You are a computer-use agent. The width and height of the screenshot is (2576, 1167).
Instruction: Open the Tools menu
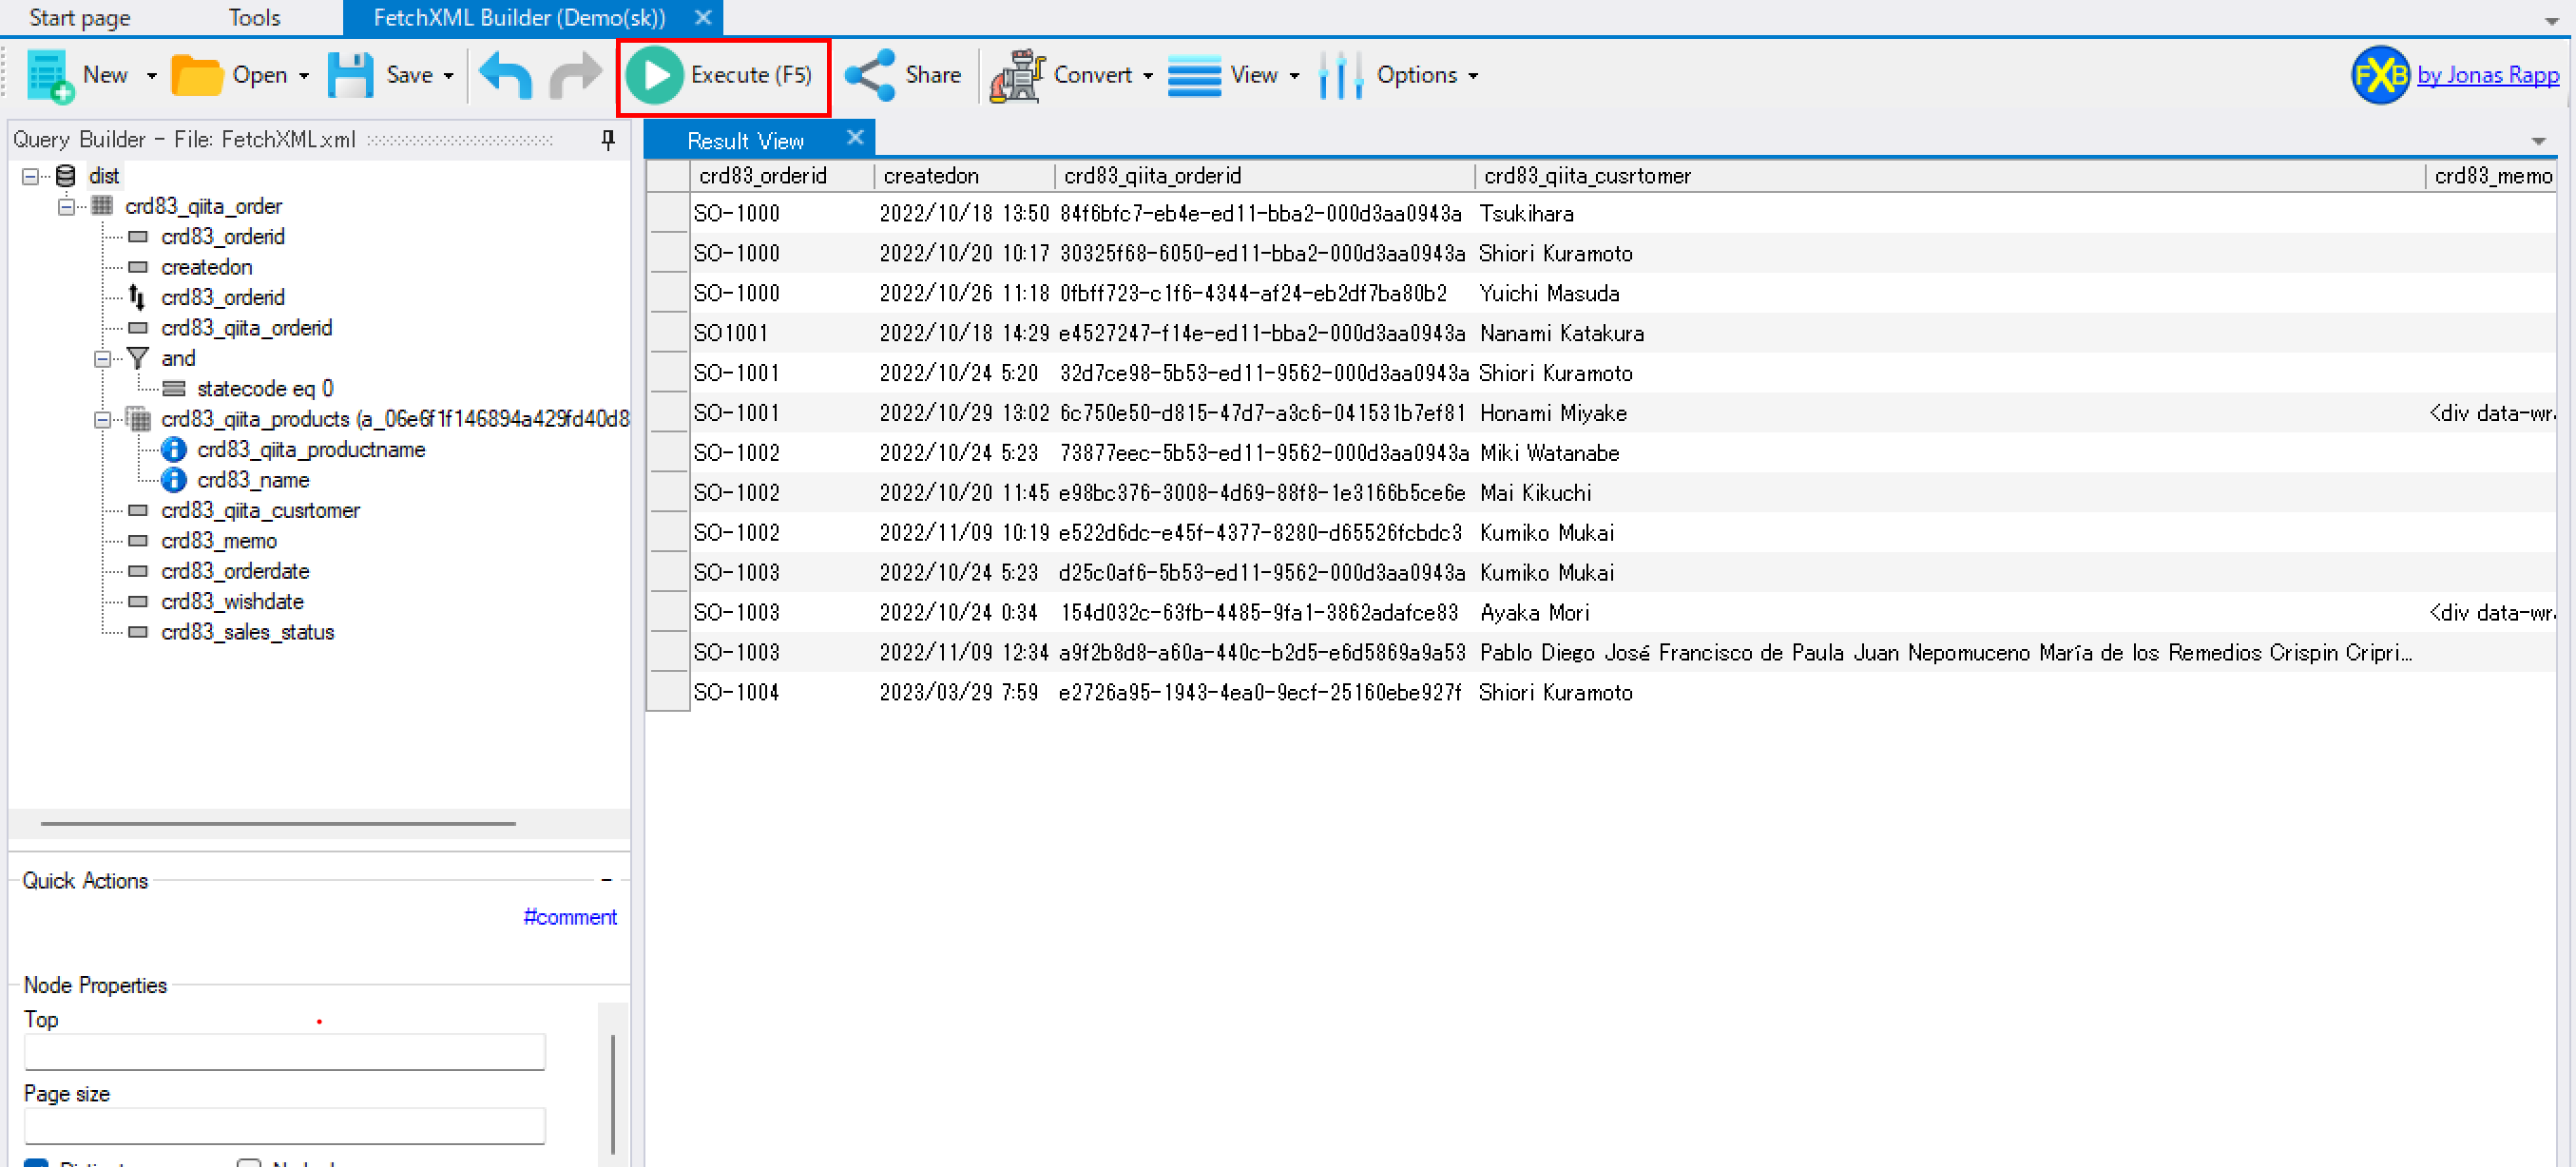coord(255,17)
